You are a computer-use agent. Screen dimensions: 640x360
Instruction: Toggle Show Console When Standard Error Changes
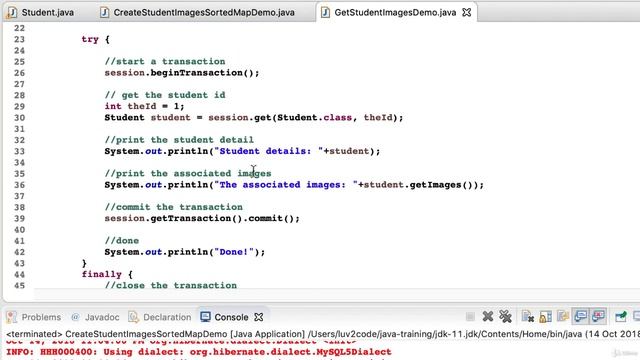point(598,316)
